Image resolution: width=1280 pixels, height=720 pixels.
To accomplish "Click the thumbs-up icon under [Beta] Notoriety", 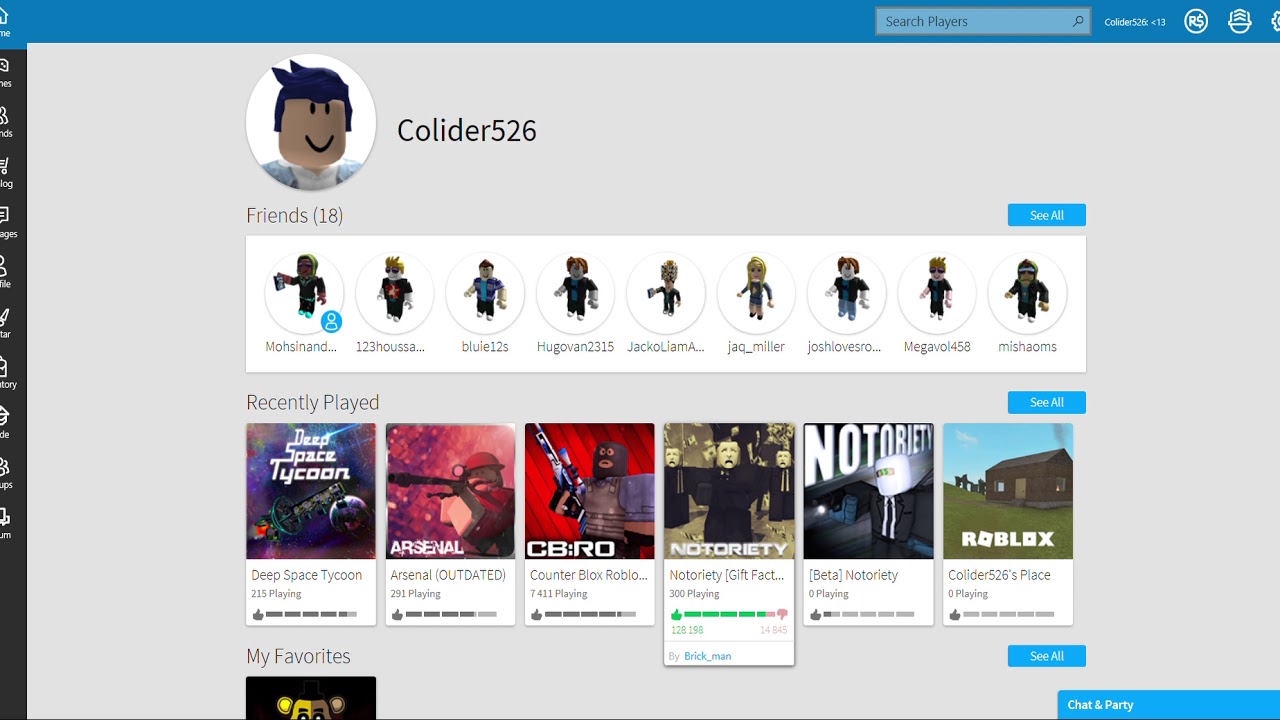I will pyautogui.click(x=815, y=614).
